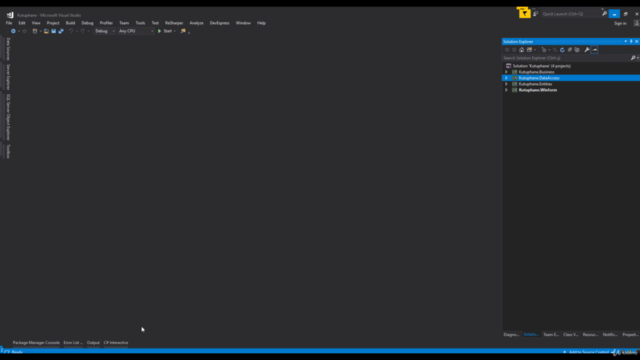Click the Redo toolbar icon
Image resolution: width=640 pixels, height=360 pixels.
[83, 31]
